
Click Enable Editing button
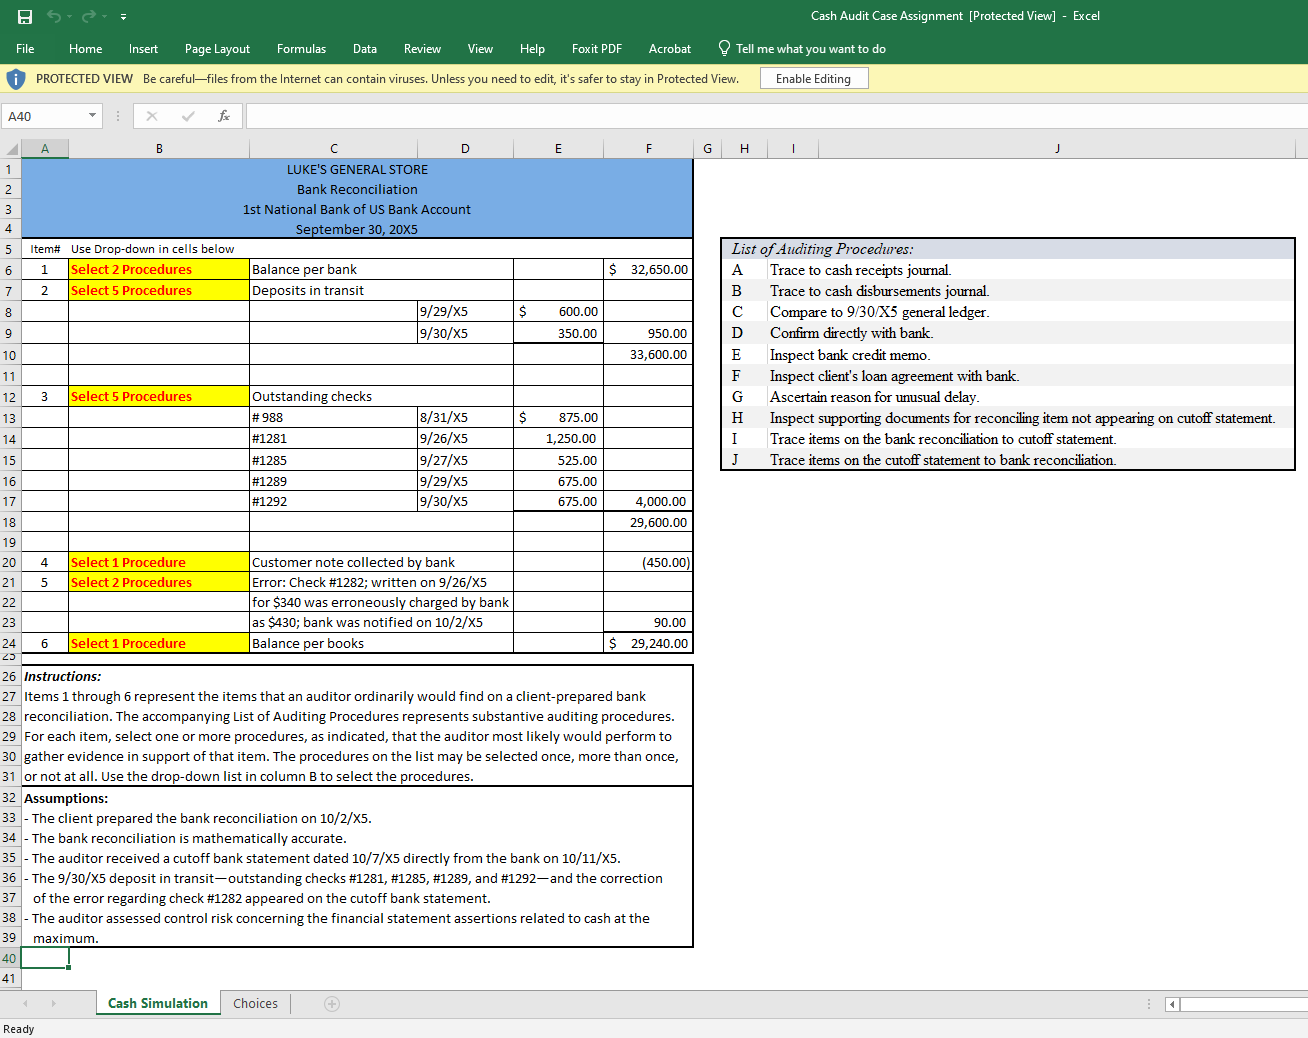point(813,79)
